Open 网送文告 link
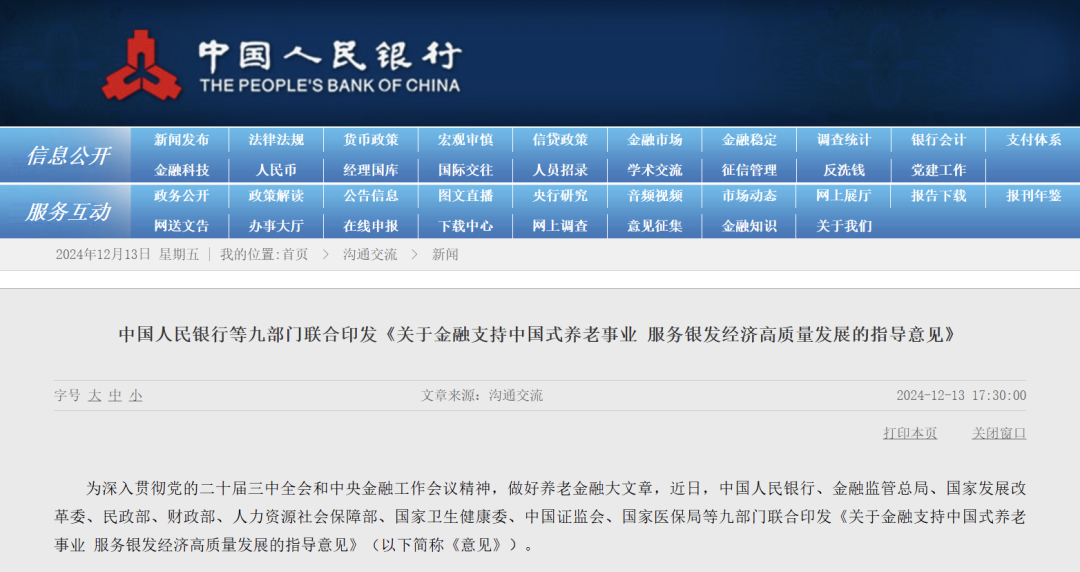 click(x=181, y=226)
